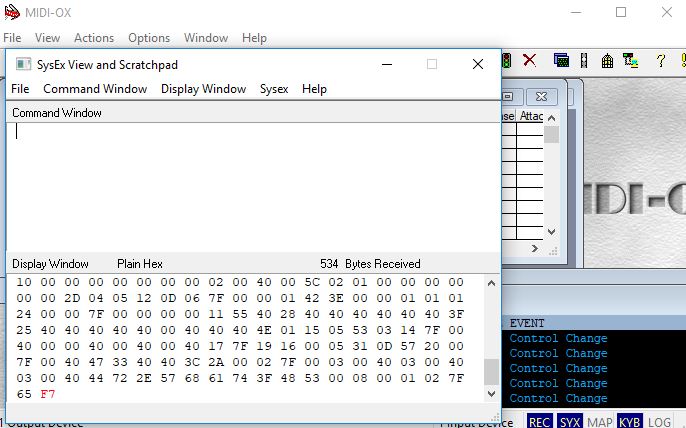Click the traffic light toolbar icon

(x=506, y=60)
